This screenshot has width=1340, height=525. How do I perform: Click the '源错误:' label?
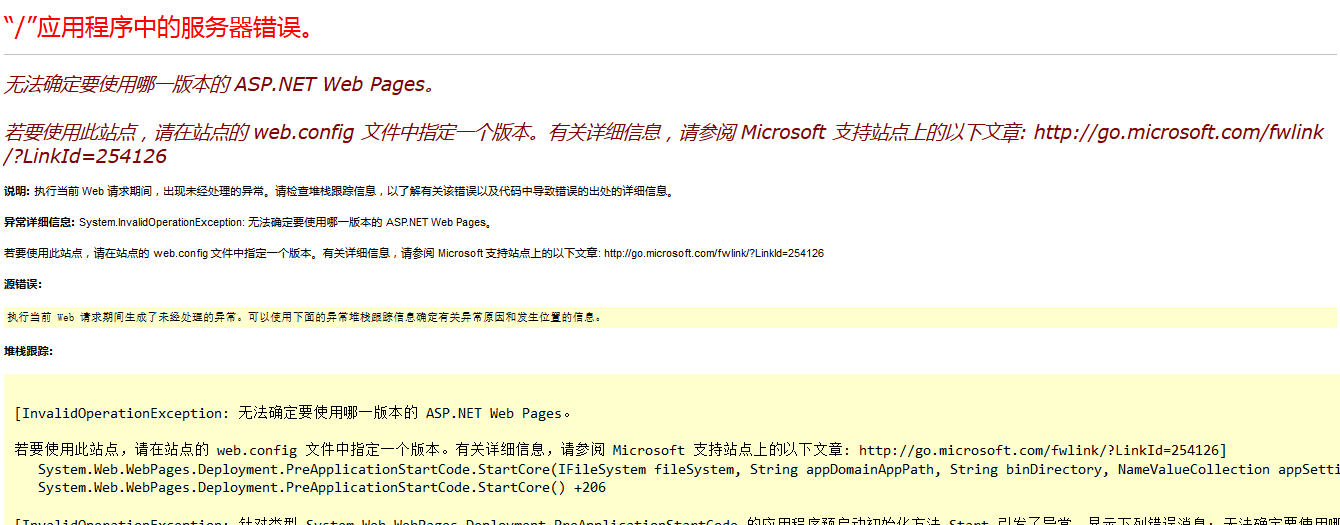click(x=22, y=284)
